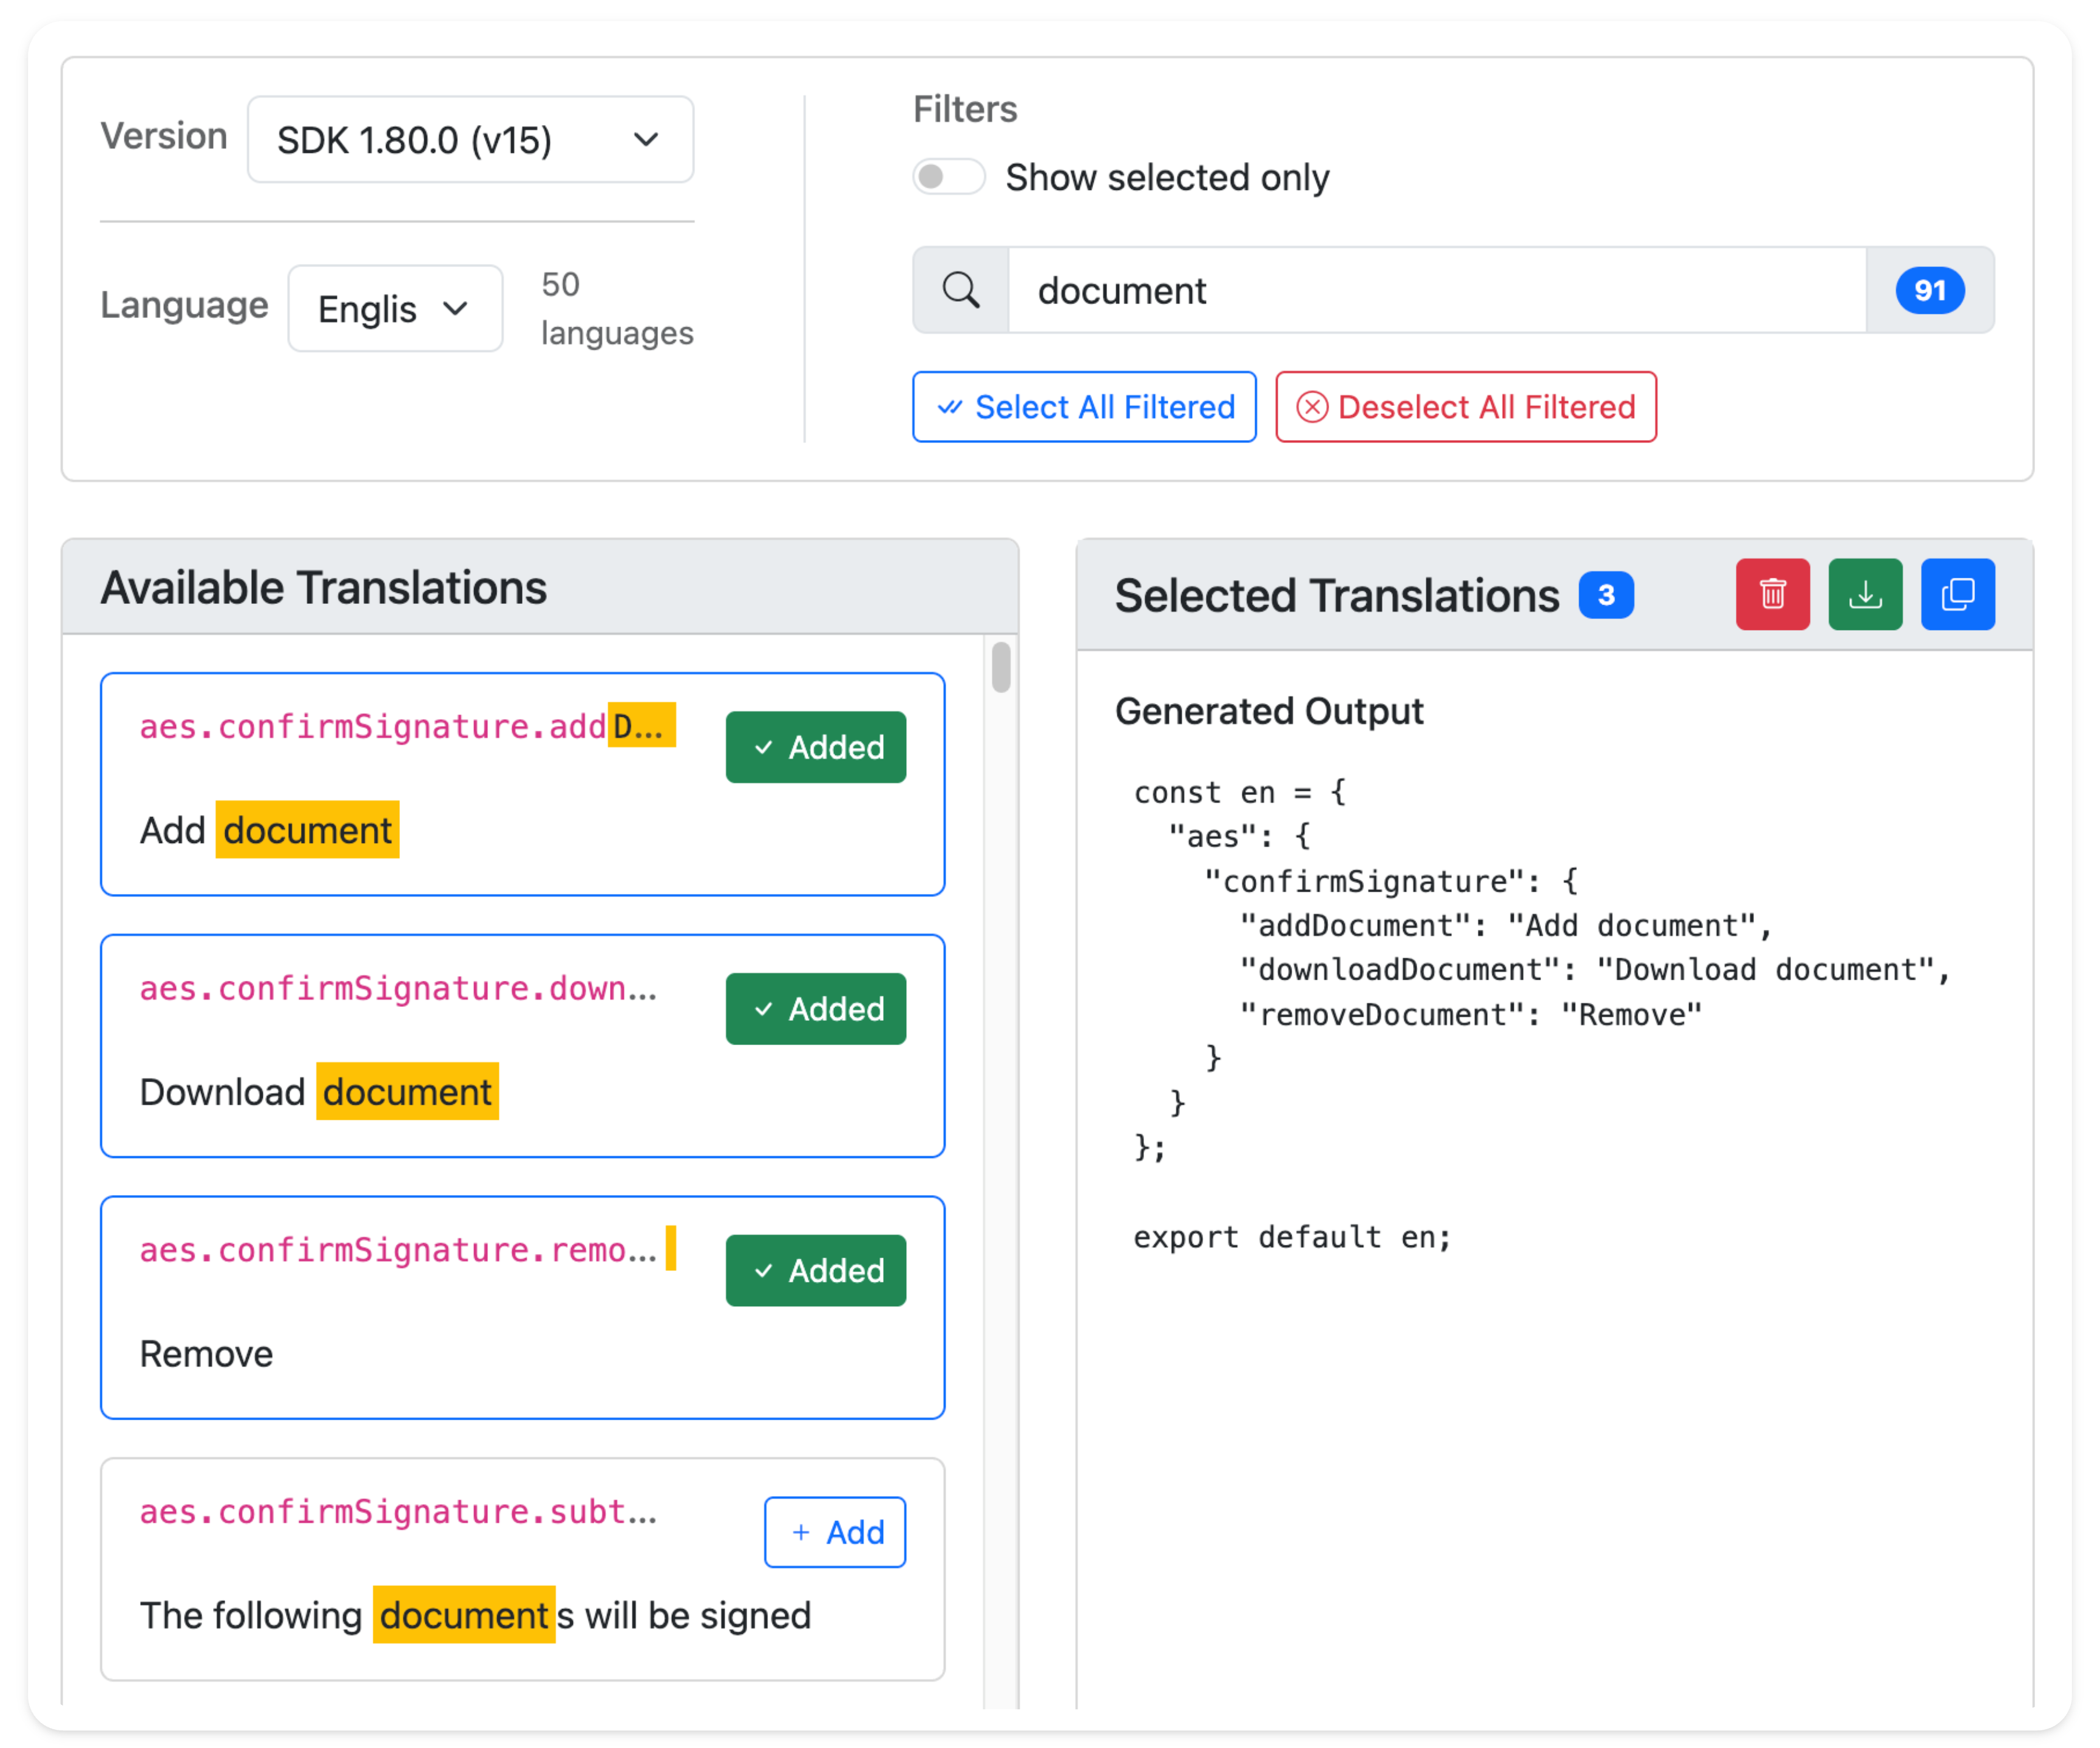
Task: Click Select All Filtered button
Action: [x=1084, y=407]
